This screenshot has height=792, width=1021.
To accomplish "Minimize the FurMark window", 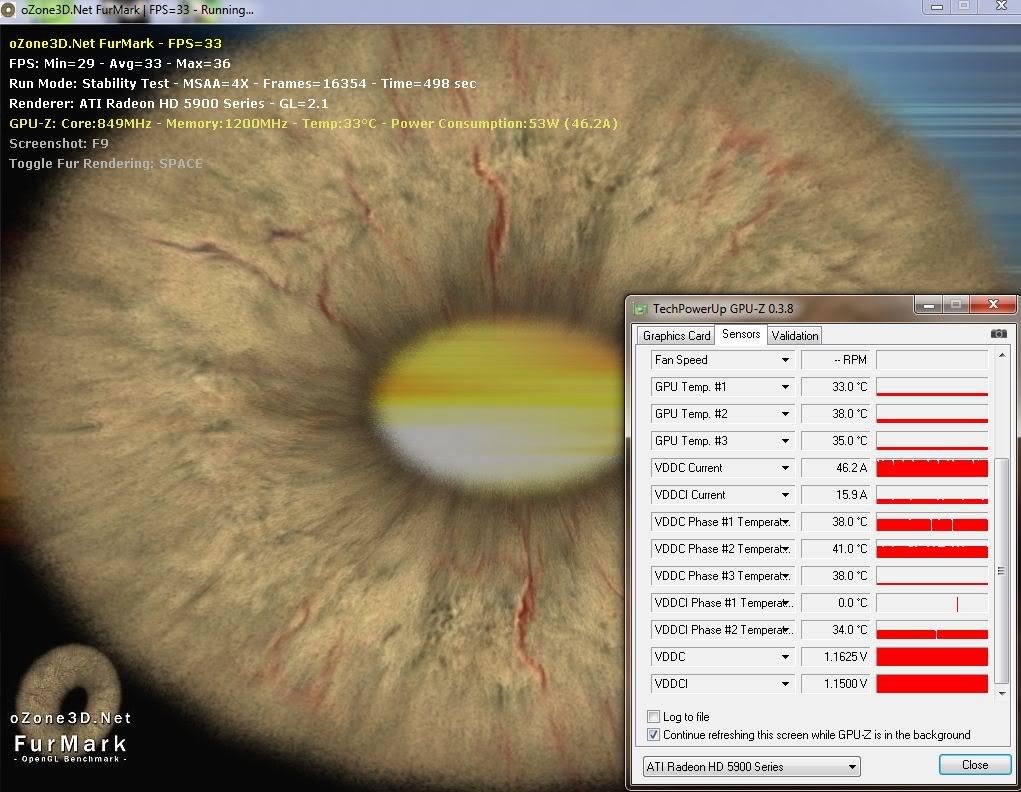I will (x=937, y=7).
